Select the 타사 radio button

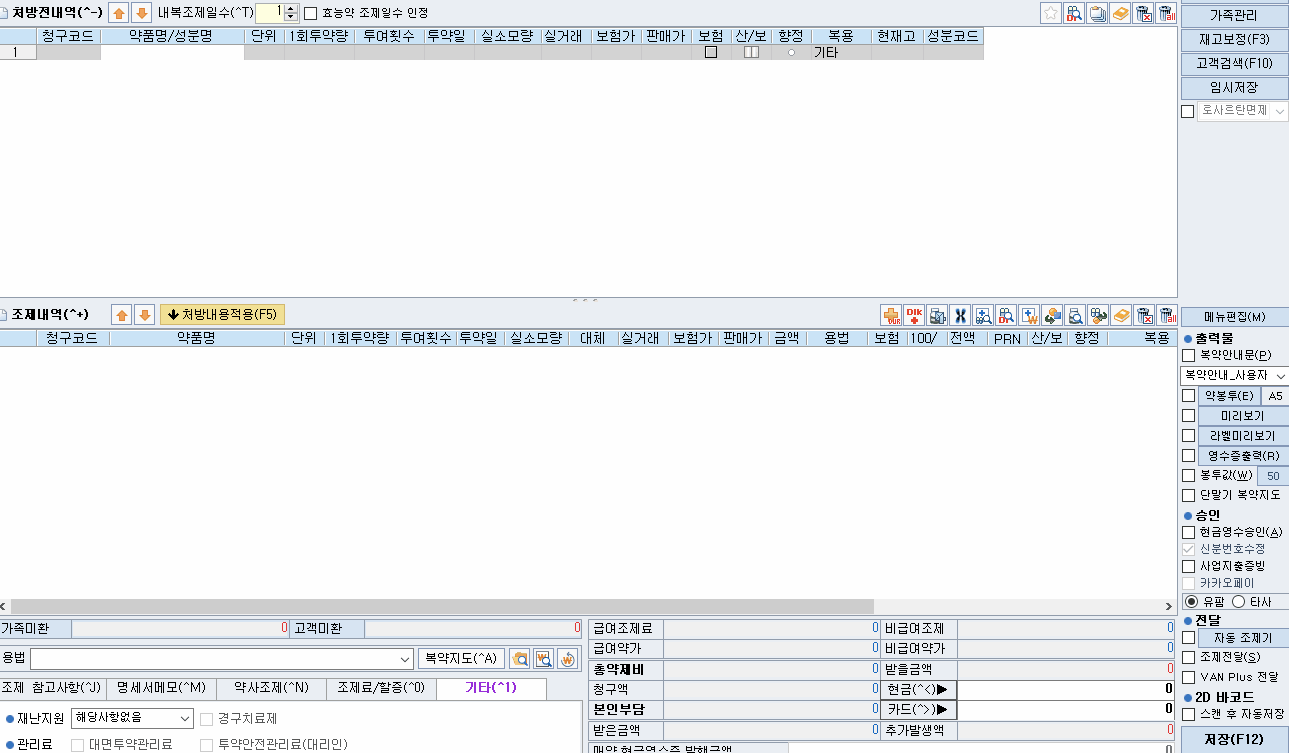coord(1239,602)
